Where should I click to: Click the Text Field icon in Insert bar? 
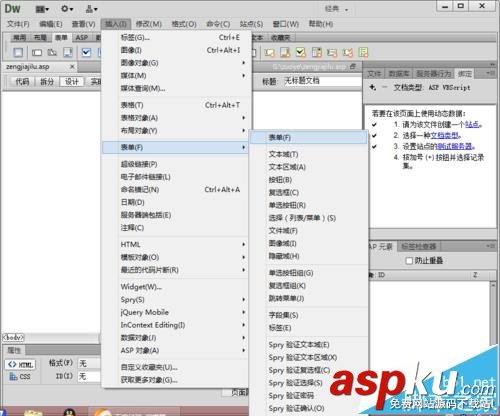(37, 52)
